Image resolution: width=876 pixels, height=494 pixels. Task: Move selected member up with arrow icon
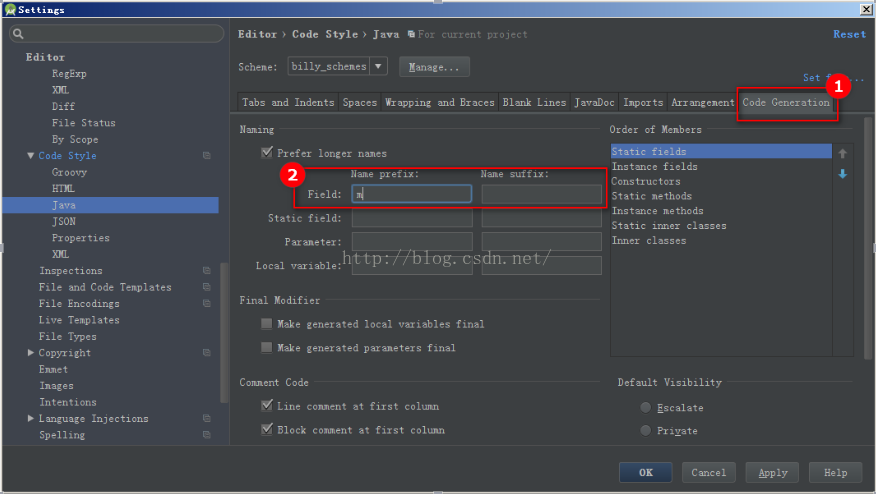[x=842, y=153]
